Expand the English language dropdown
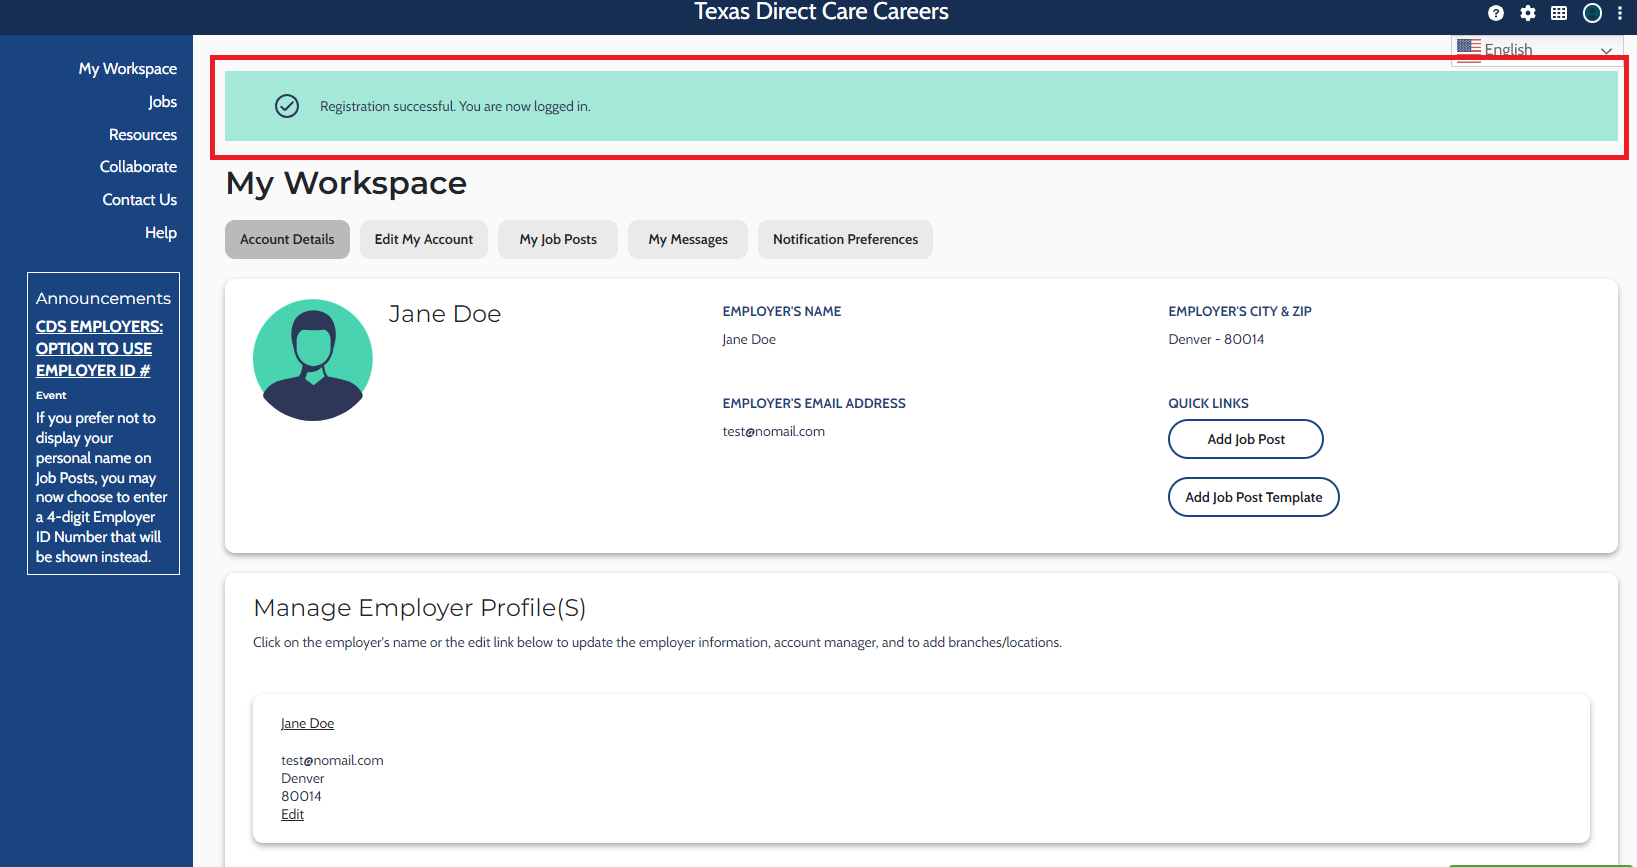The height and width of the screenshot is (867, 1637). pyautogui.click(x=1605, y=50)
